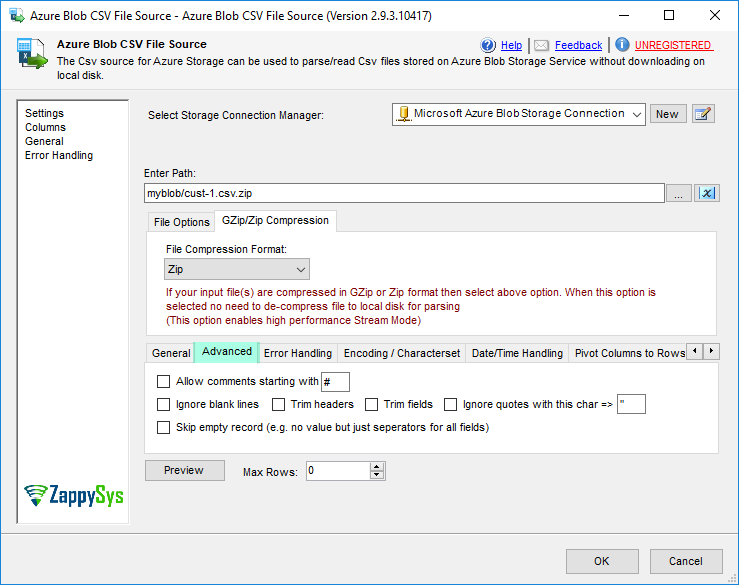Image resolution: width=739 pixels, height=585 pixels.
Task: Open the Error Handling tab
Action: 298,353
